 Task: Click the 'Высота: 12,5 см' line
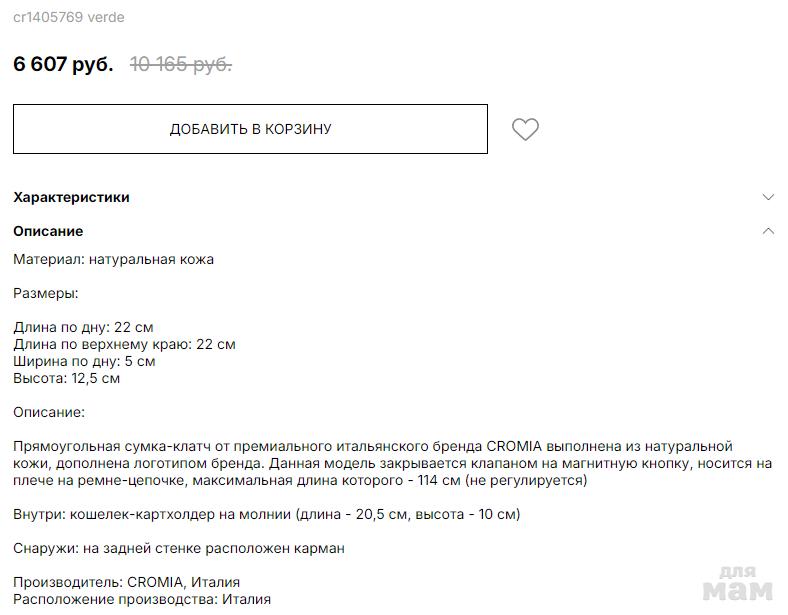coord(67,378)
